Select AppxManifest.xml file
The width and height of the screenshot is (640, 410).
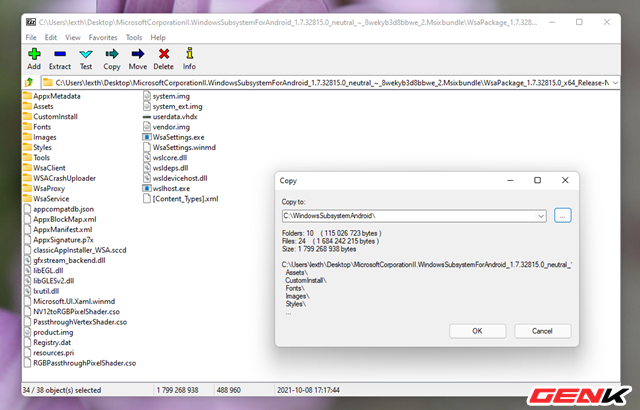click(x=58, y=229)
